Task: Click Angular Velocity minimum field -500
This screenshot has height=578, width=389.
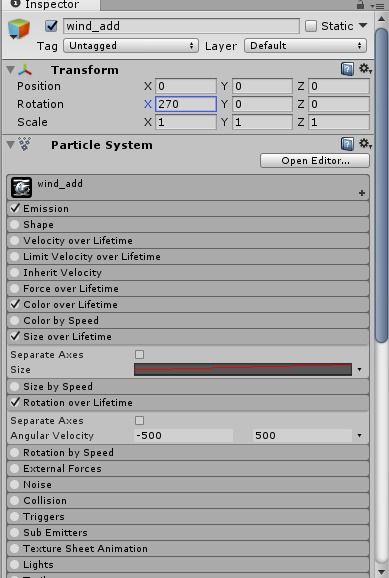Action: pos(183,435)
